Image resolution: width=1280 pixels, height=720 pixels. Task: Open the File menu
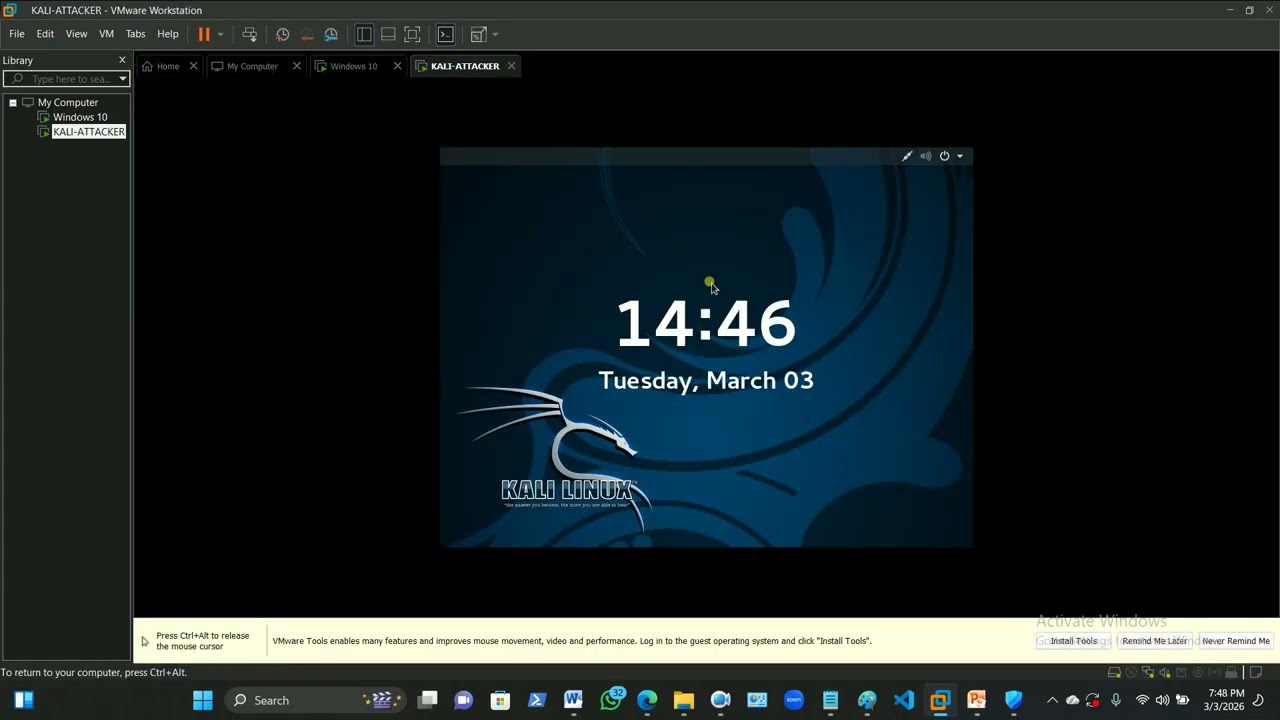tap(17, 34)
